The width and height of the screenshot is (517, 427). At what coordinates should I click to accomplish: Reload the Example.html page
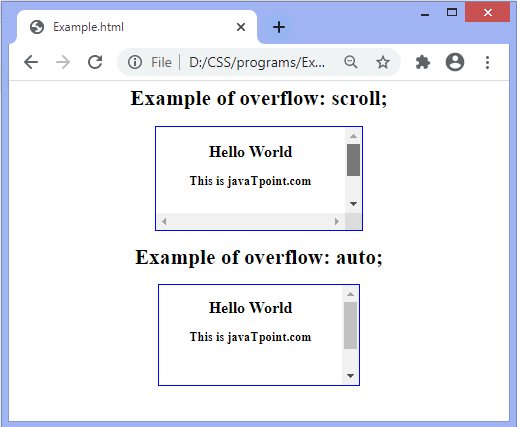(95, 62)
